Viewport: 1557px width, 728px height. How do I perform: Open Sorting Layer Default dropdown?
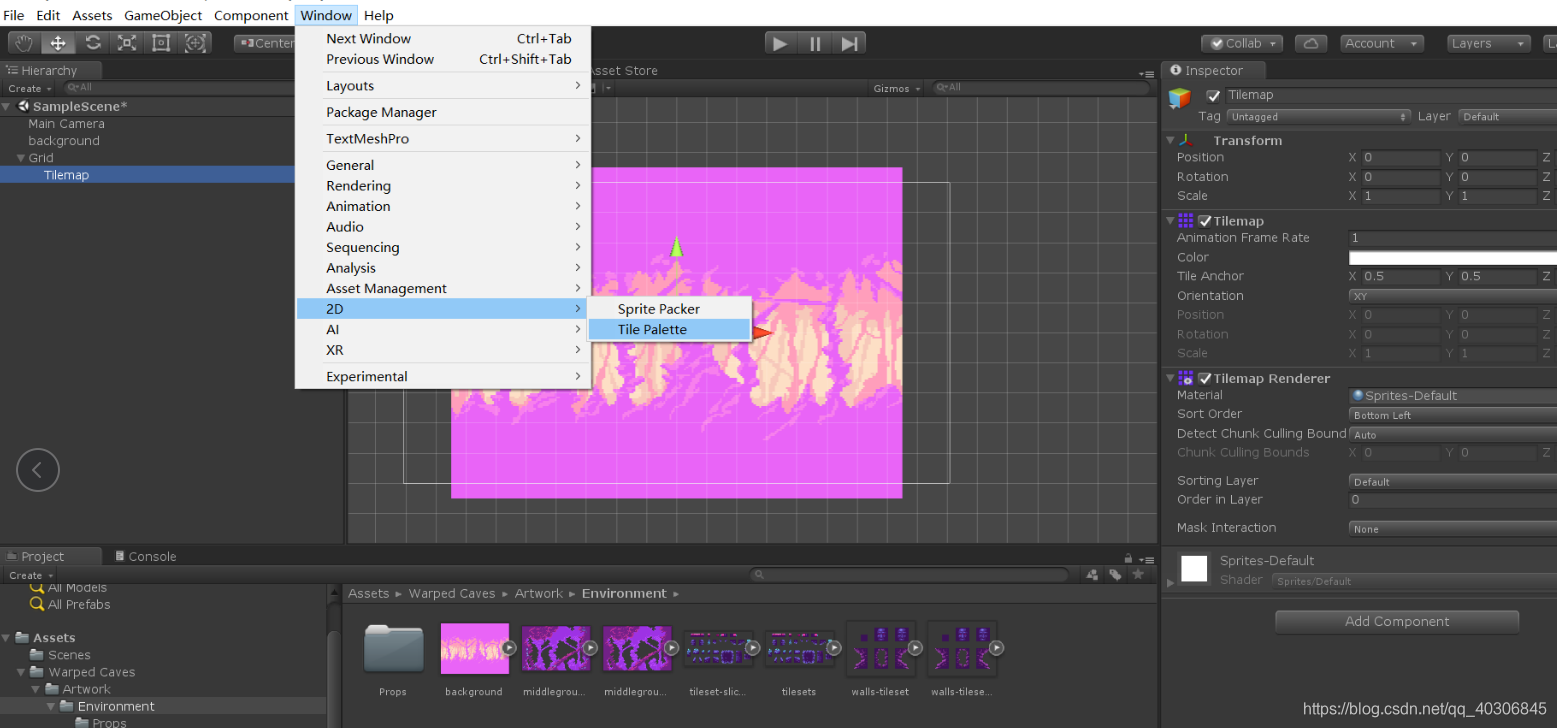pos(1452,481)
